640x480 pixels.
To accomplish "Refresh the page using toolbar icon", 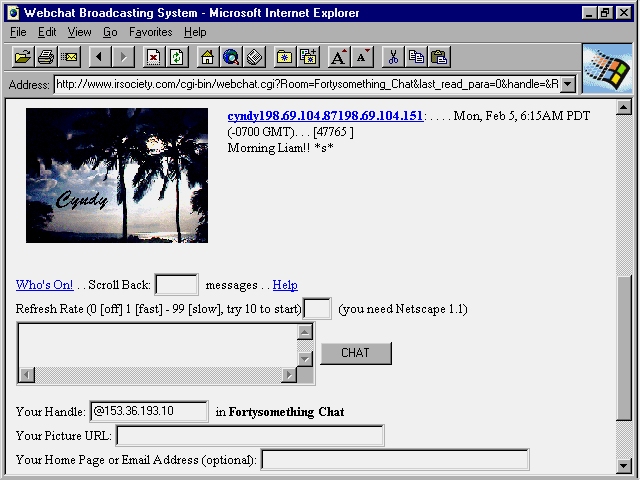I will pyautogui.click(x=177, y=56).
